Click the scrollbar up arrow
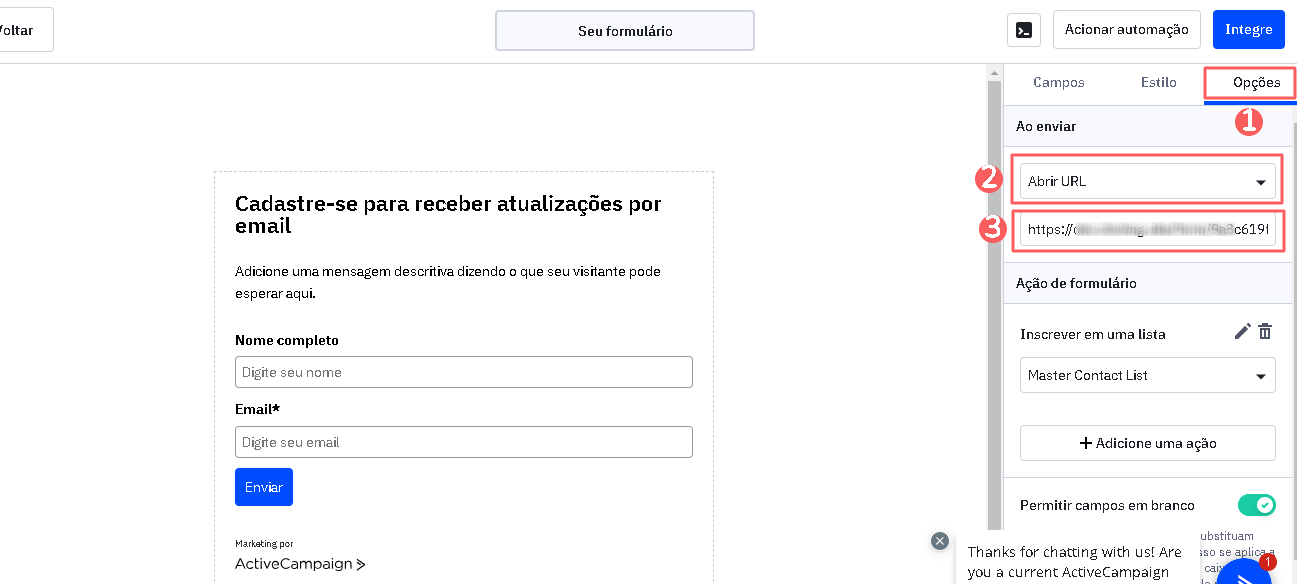This screenshot has height=584, width=1302. tap(994, 75)
